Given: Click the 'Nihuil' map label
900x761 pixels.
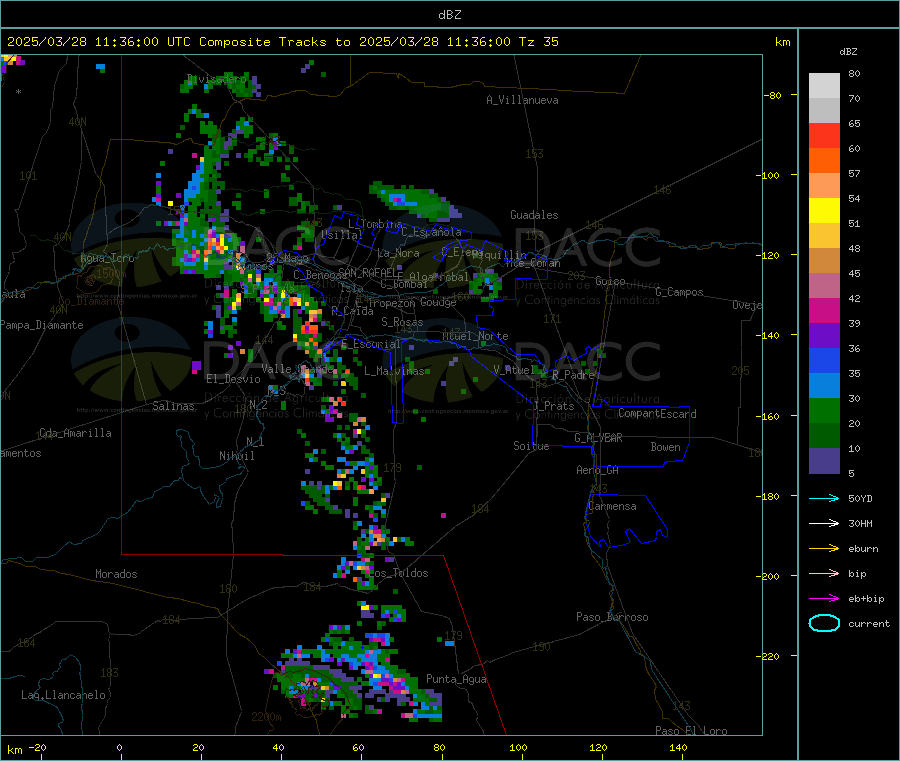Looking at the screenshot, I should click(x=237, y=456).
